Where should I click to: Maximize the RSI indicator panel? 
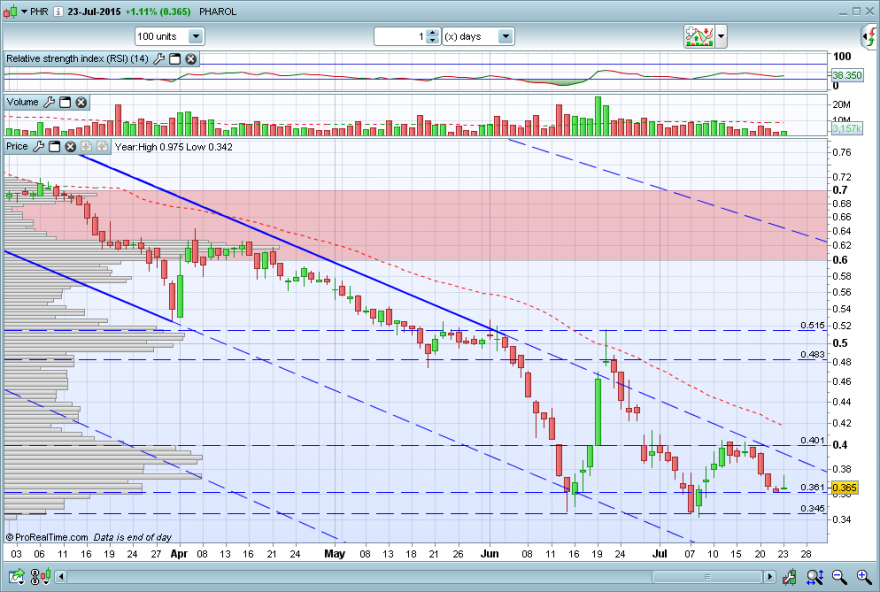point(175,58)
